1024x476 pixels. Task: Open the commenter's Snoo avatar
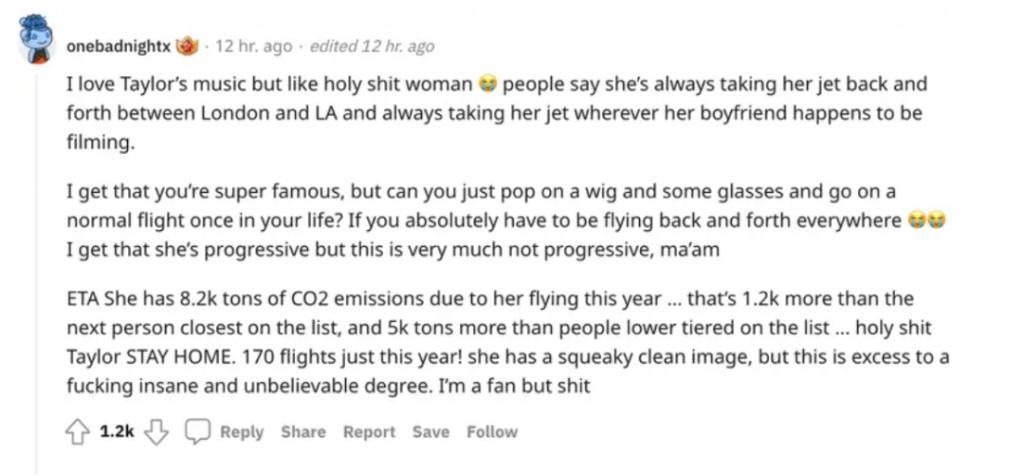click(38, 39)
